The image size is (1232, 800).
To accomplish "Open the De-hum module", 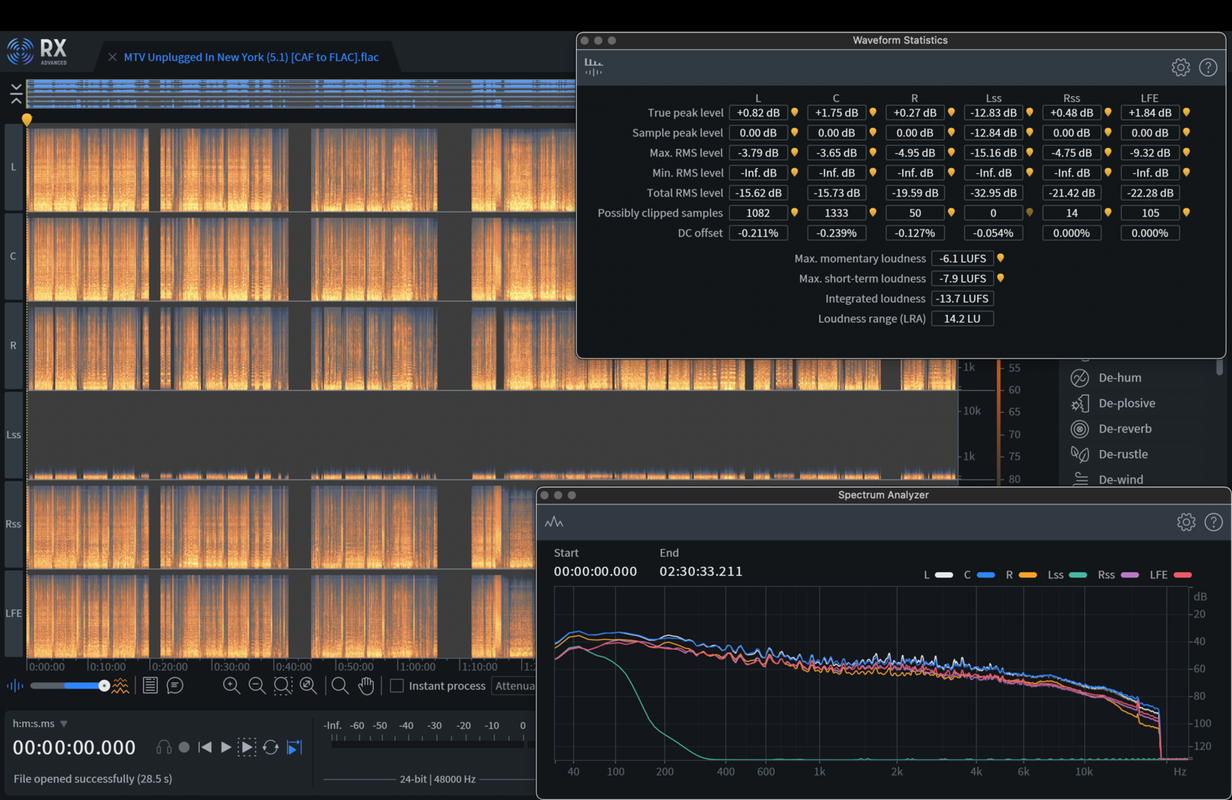I will coord(1119,378).
